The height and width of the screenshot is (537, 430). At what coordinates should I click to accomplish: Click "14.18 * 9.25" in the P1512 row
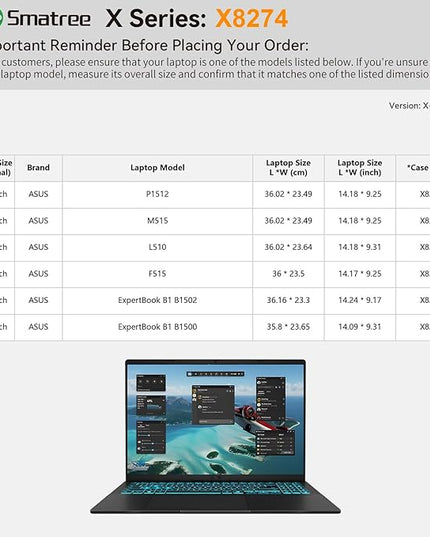(360, 194)
